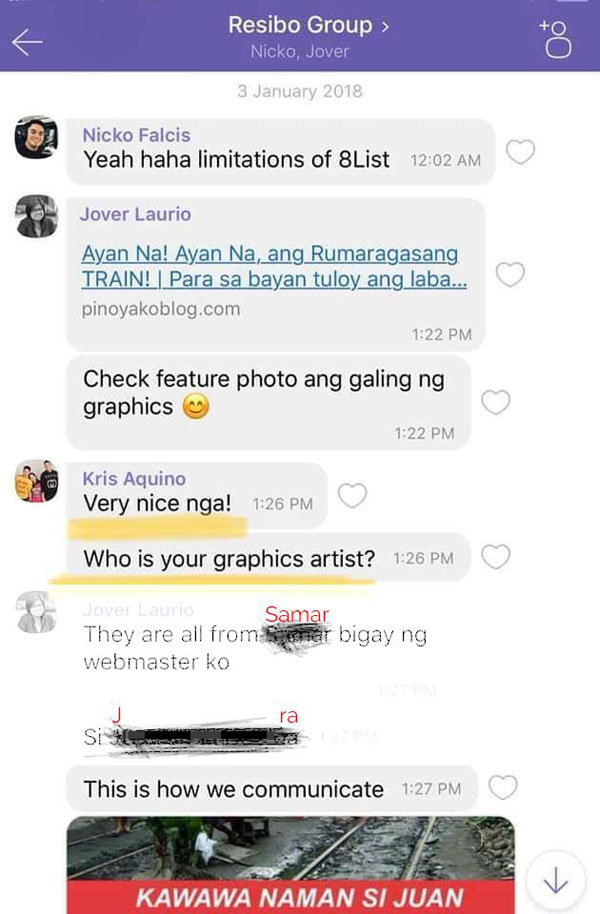Open the "Ayan Na! Ayan Na" article link
This screenshot has width=600, height=914.
(x=274, y=266)
